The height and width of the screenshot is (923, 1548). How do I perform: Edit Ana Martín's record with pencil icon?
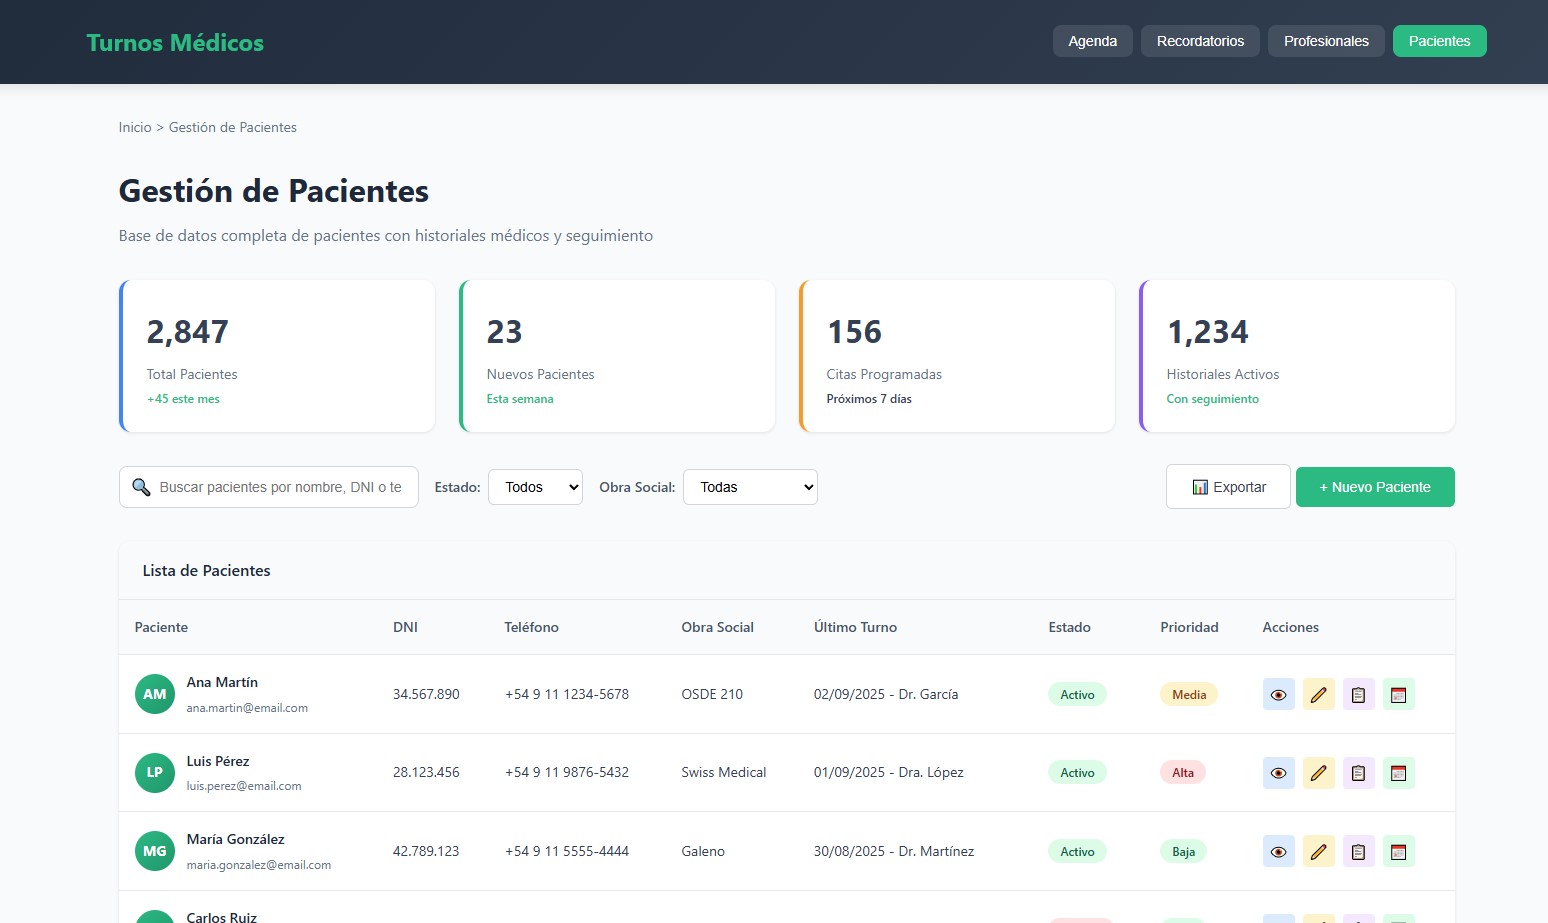pos(1318,694)
